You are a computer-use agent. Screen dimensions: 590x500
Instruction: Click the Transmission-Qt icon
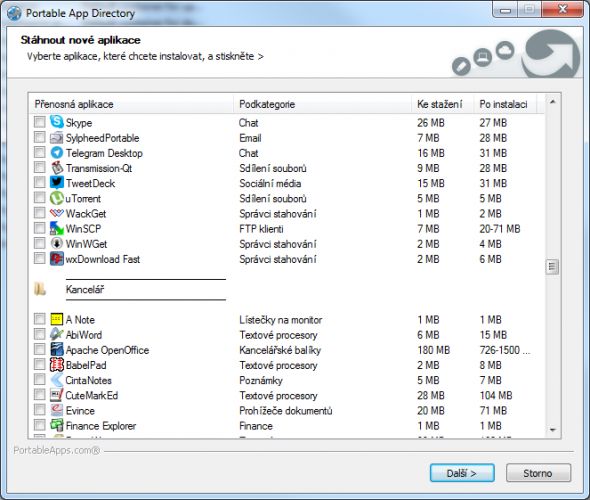(56, 167)
